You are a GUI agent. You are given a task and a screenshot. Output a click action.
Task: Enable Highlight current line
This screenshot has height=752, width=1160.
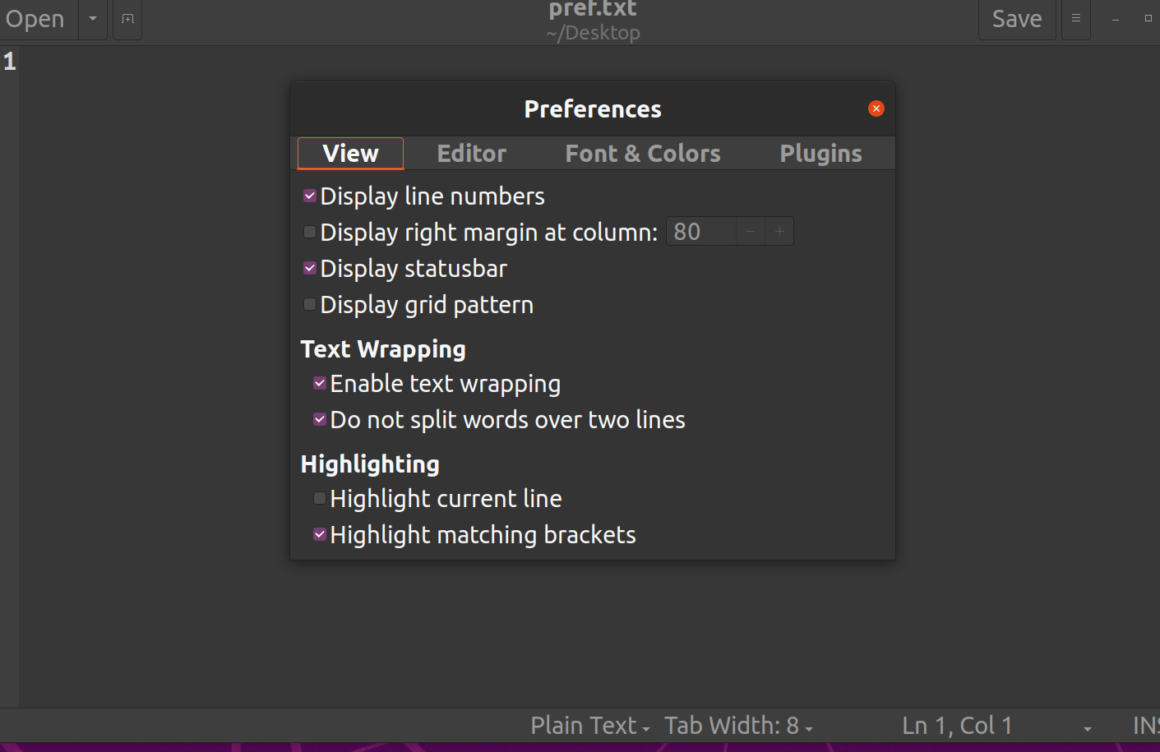[x=319, y=498]
